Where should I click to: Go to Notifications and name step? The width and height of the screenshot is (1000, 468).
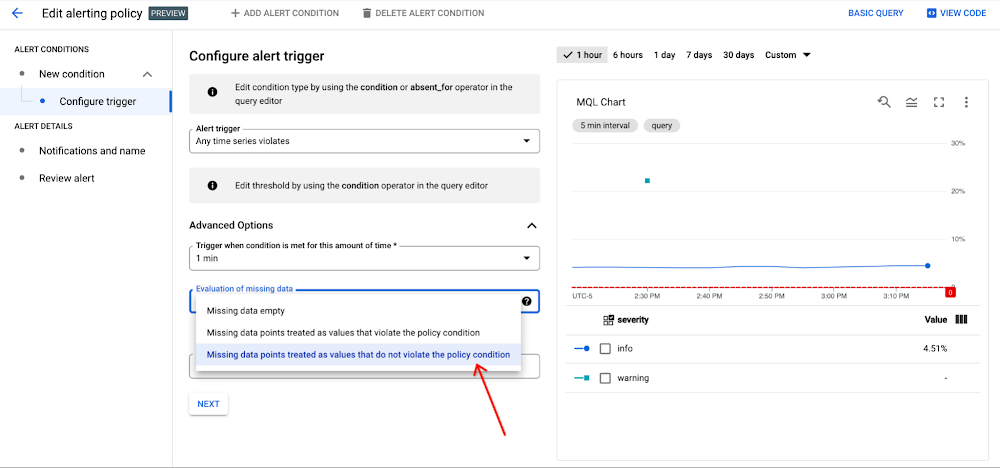pos(92,151)
